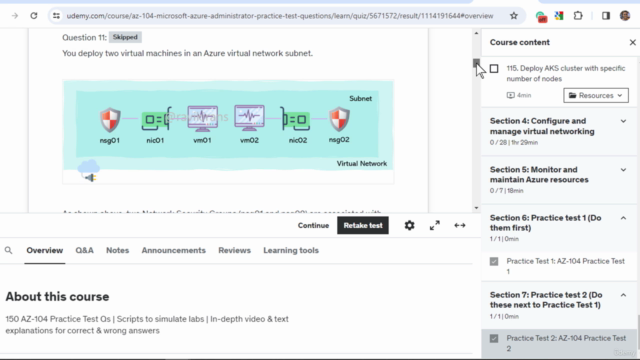Click the colorful extension icon beside the puzzle
Screen dimensions: 640x360
[x=559, y=16]
